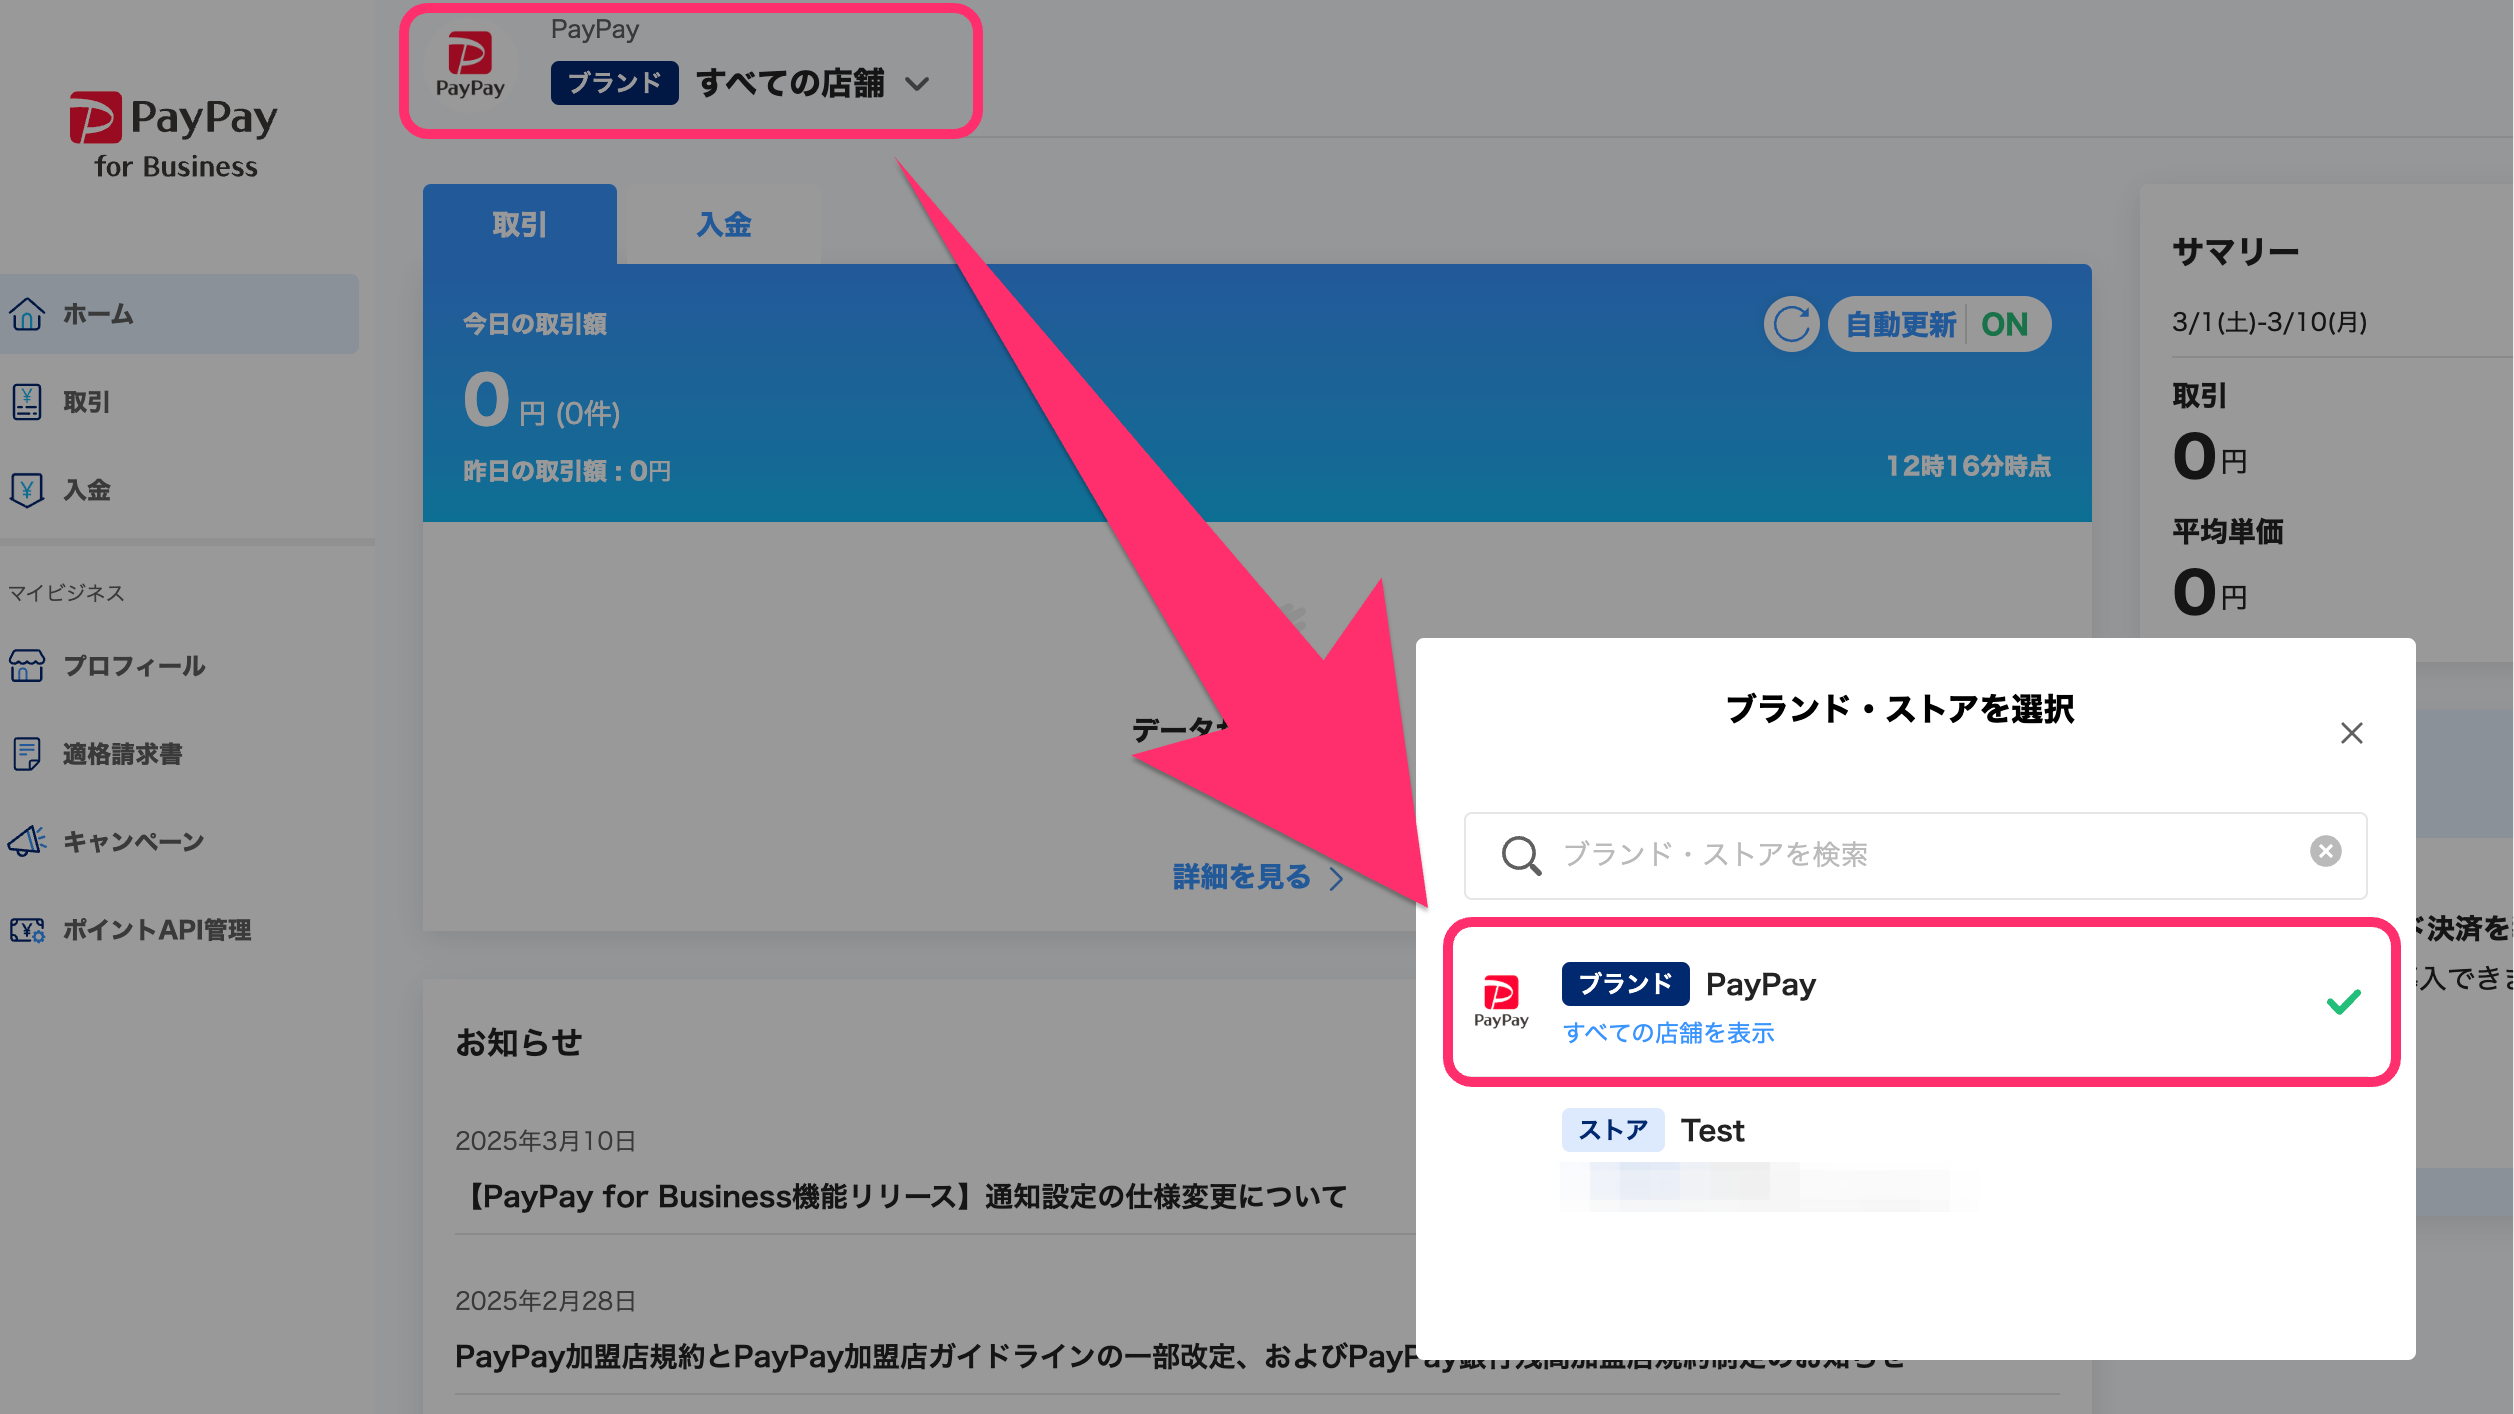Image resolution: width=2514 pixels, height=1414 pixels.
Task: Click the 12時16分時点 timestamp
Action: click(x=1968, y=466)
